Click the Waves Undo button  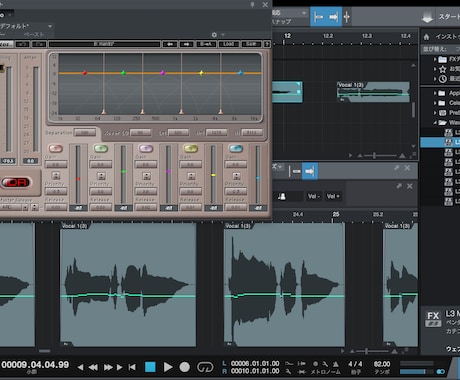pyautogui.click(x=23, y=44)
